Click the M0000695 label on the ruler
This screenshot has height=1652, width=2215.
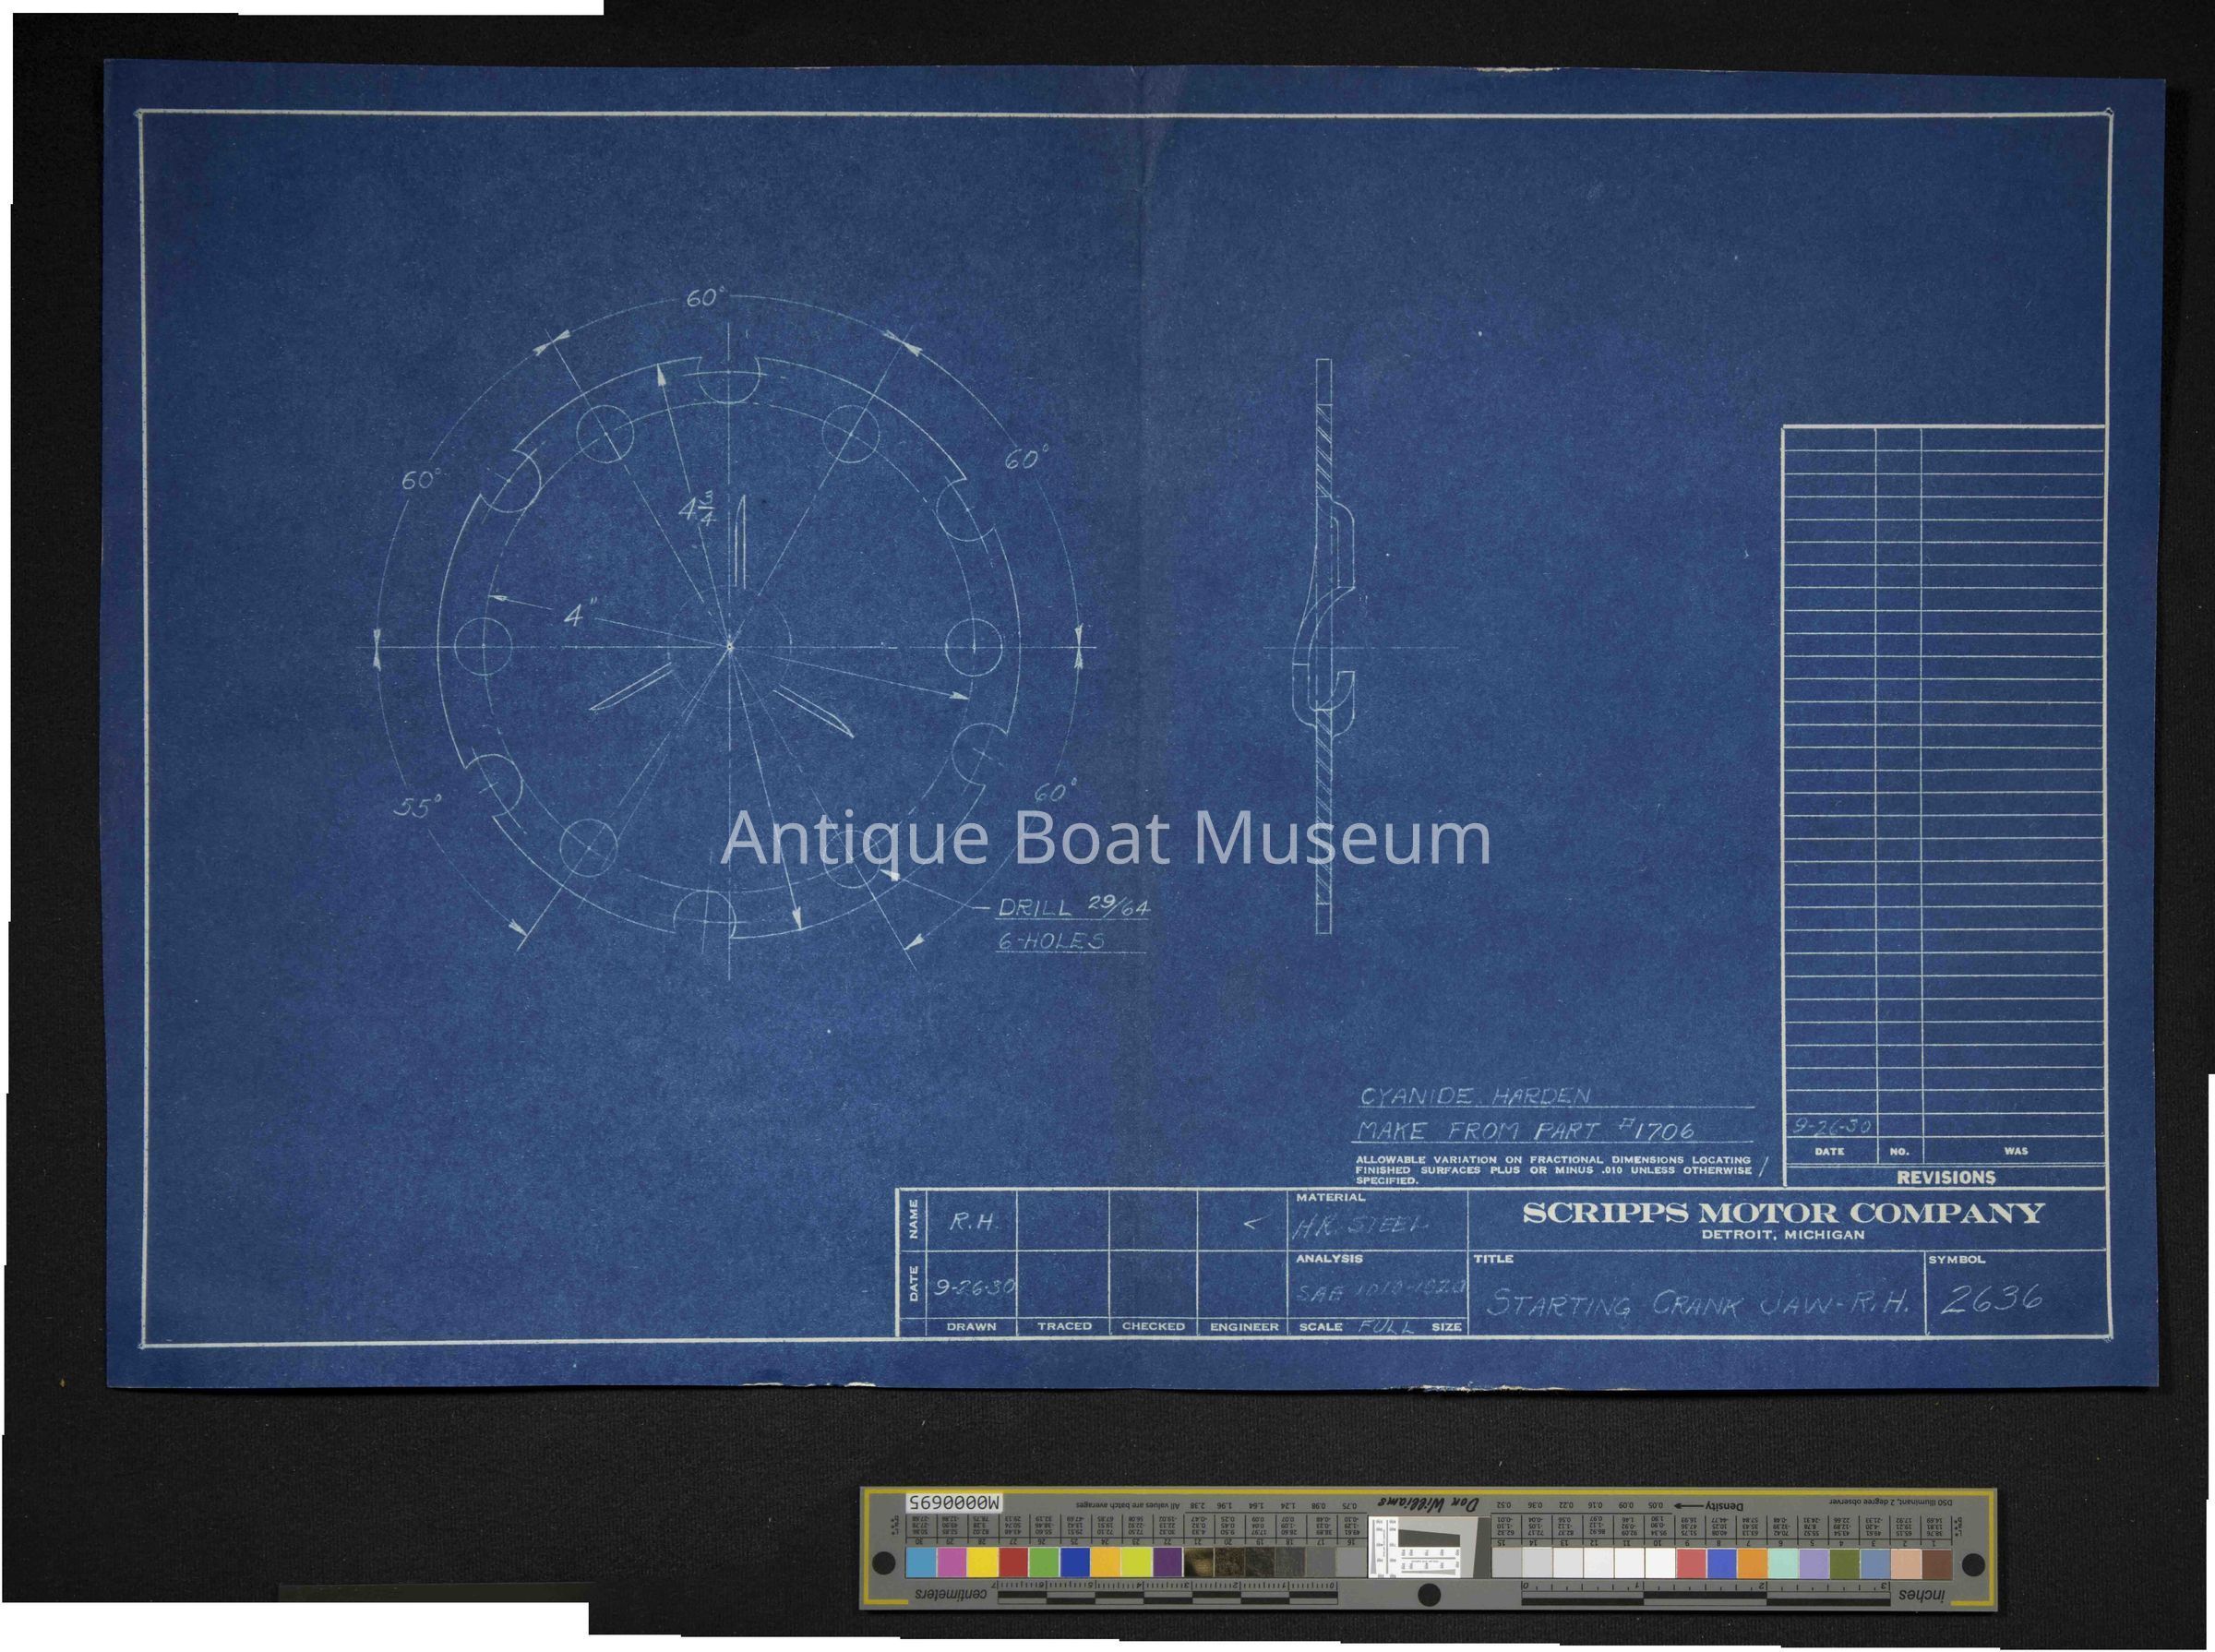pyautogui.click(x=952, y=1503)
